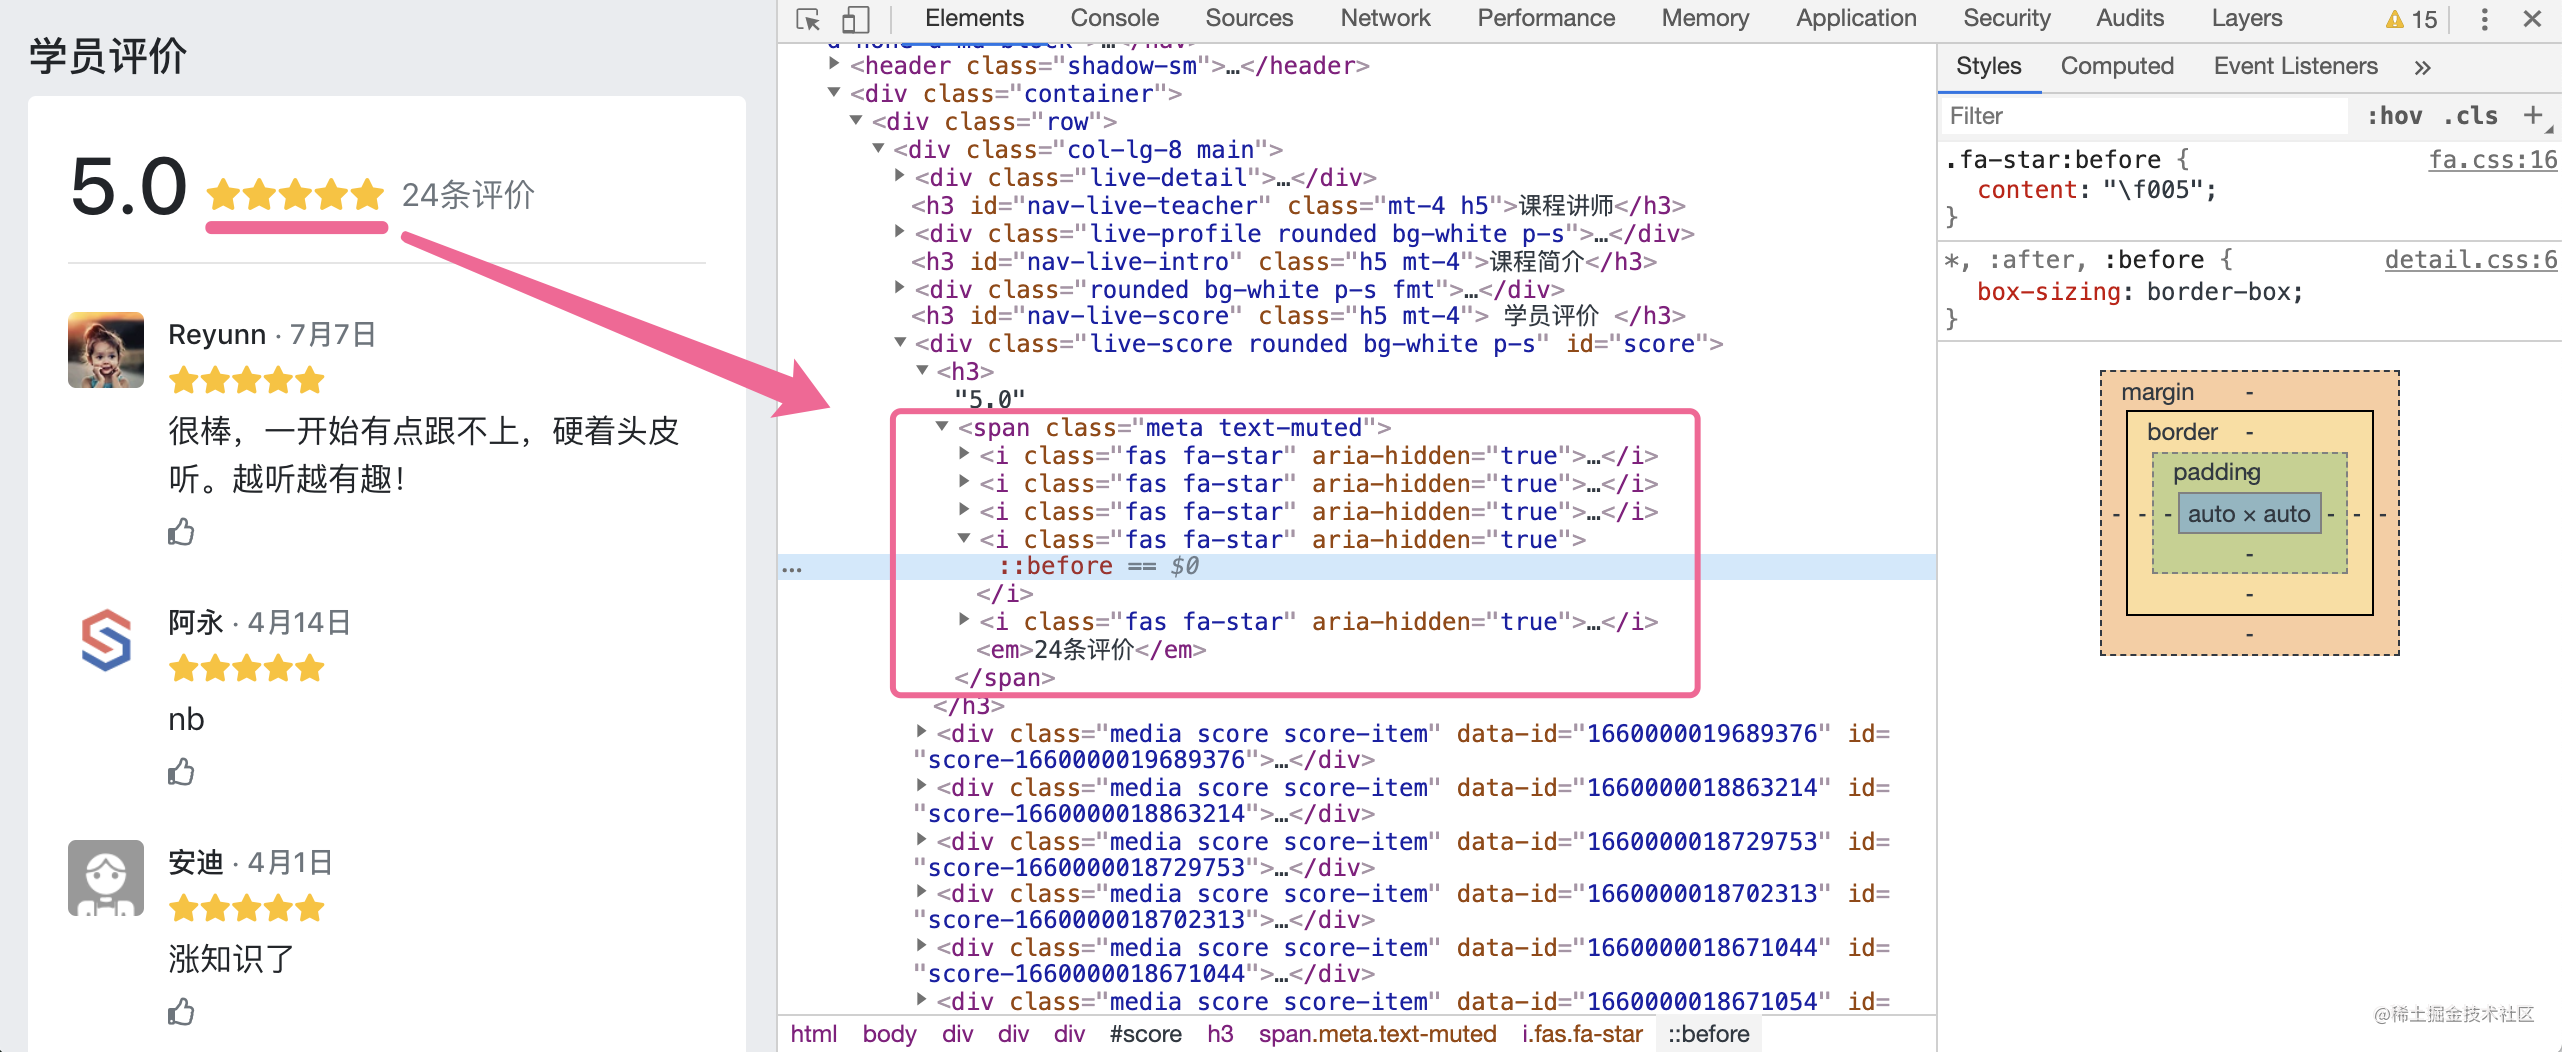Click the ellipsis beside ::before row
The width and height of the screenshot is (2562, 1052).
pyautogui.click(x=792, y=568)
